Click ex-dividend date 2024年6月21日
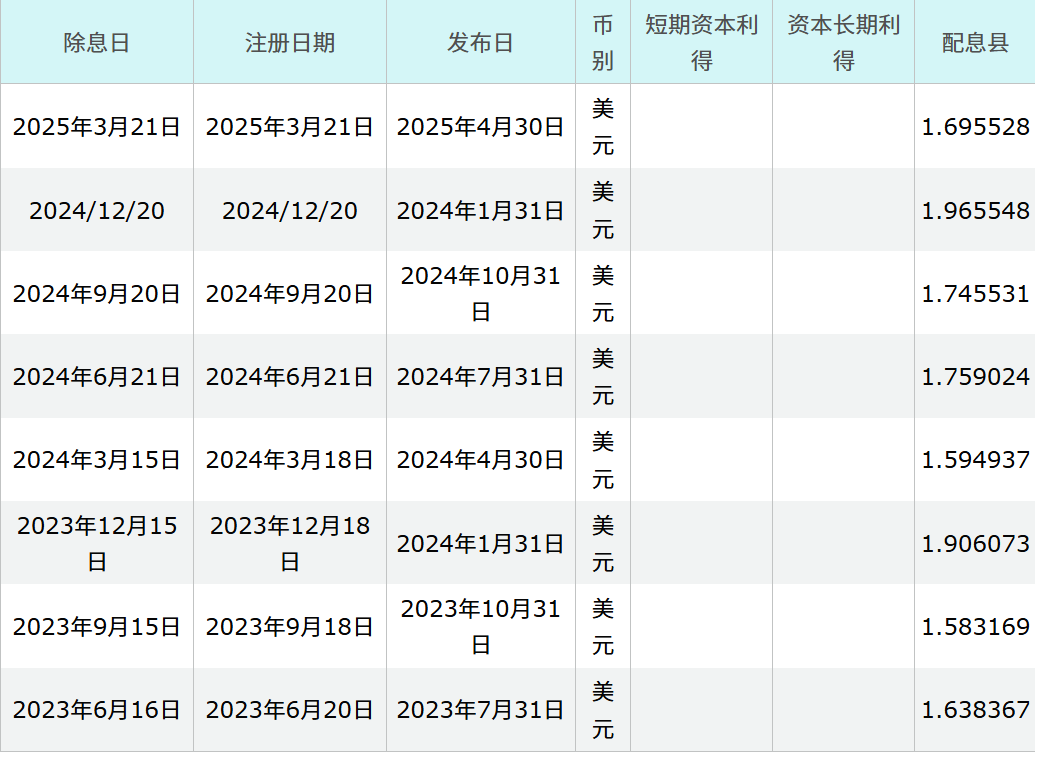Screen dimensions: 1037x758 tap(97, 376)
